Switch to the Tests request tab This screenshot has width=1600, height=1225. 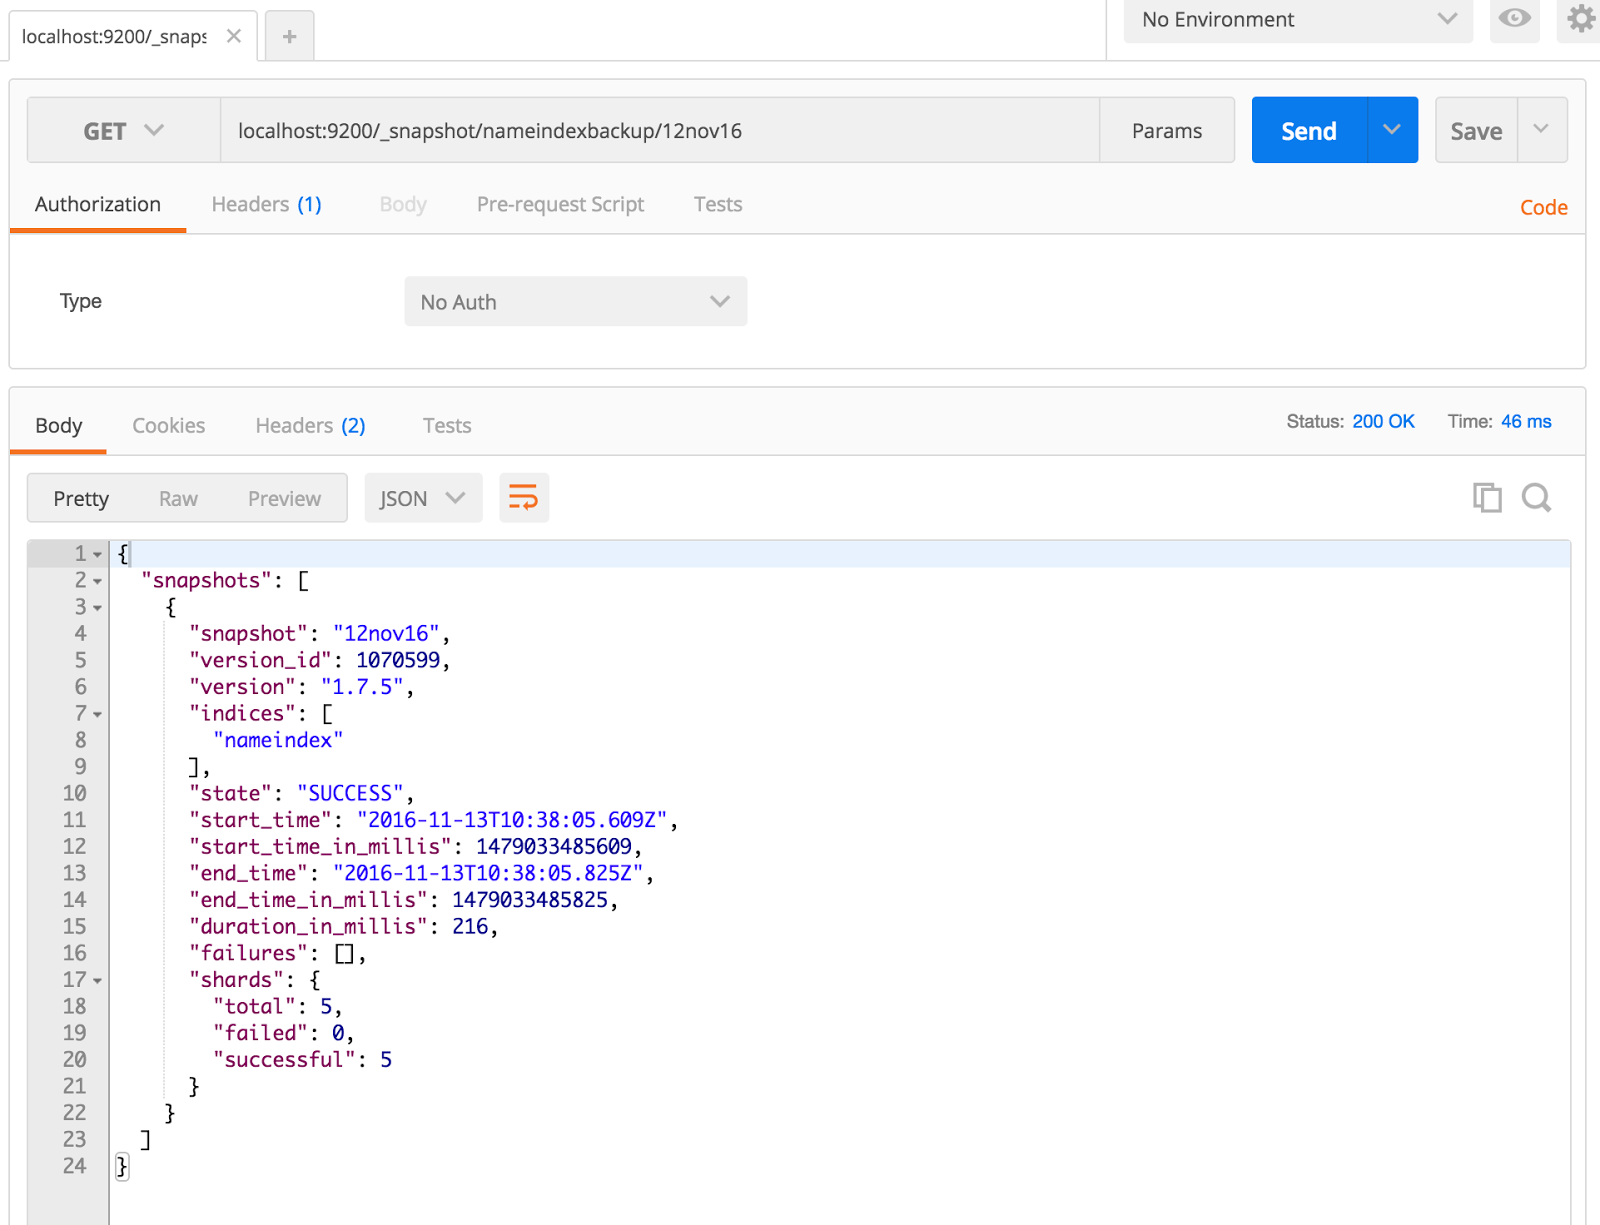point(717,204)
